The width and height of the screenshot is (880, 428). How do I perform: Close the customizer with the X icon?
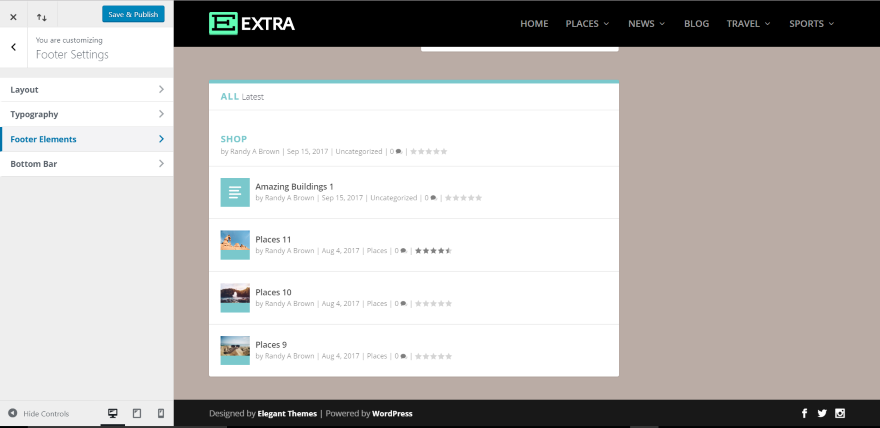[x=13, y=17]
